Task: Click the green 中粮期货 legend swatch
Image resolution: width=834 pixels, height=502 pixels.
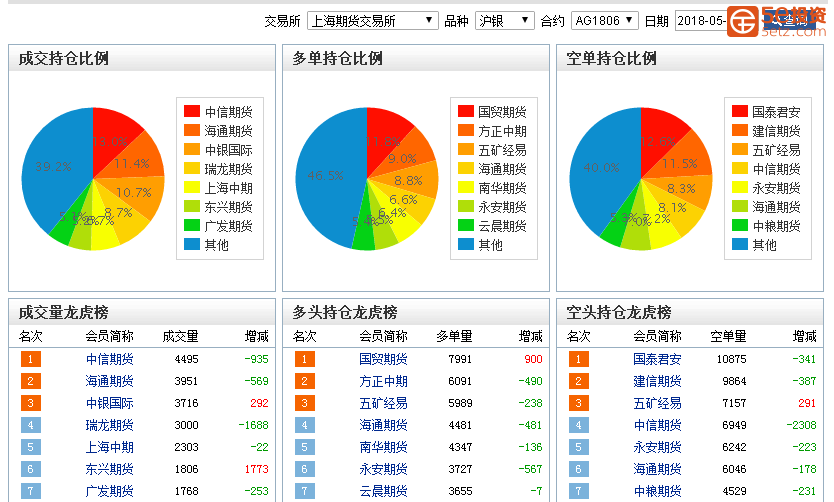Action: point(739,225)
